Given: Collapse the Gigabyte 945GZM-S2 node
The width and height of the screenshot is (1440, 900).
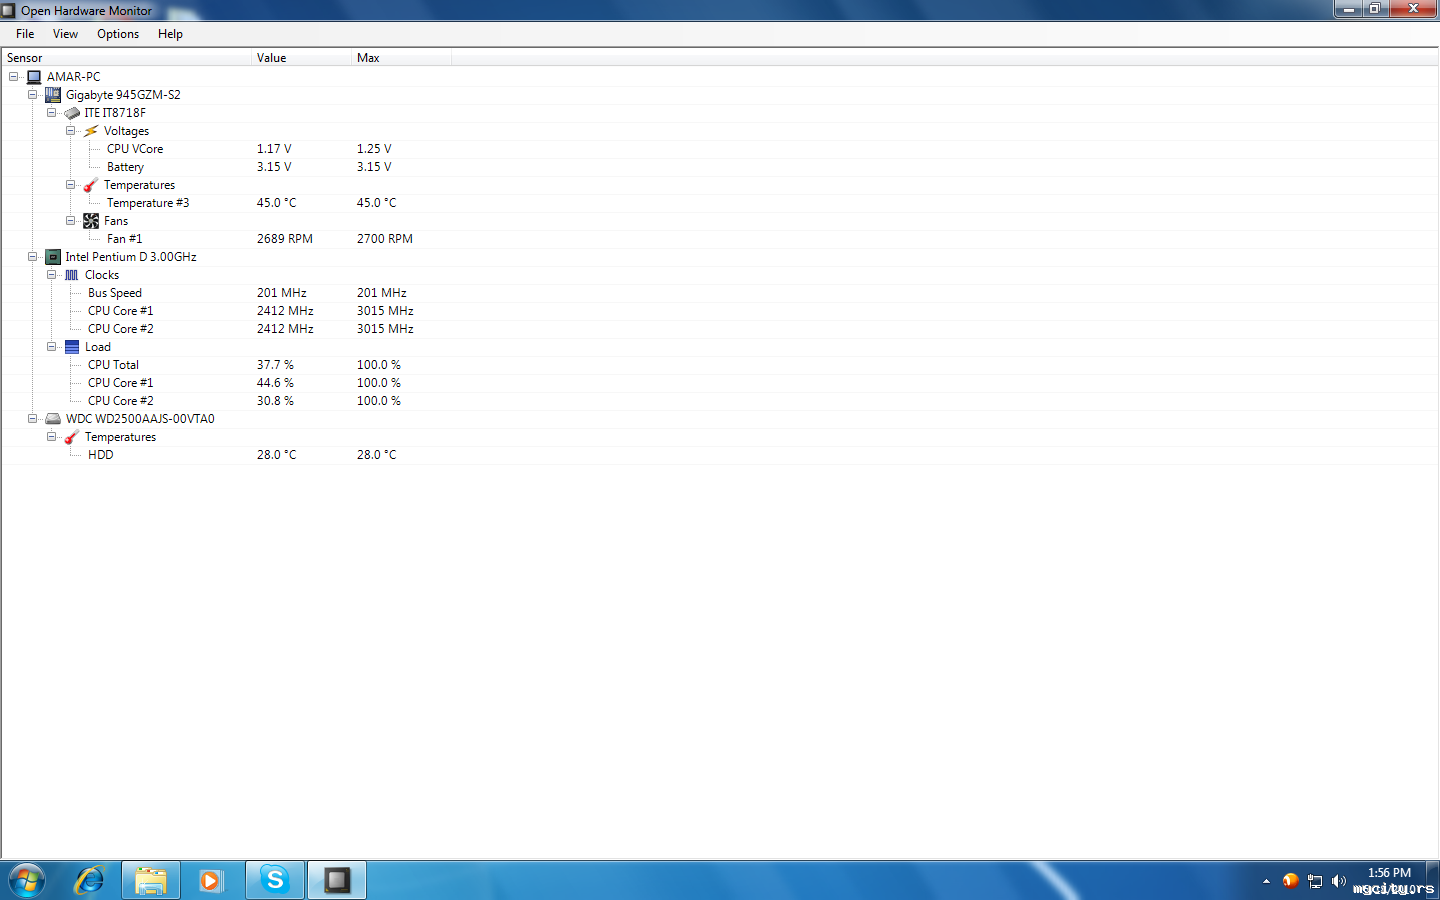Looking at the screenshot, I should click(x=33, y=95).
